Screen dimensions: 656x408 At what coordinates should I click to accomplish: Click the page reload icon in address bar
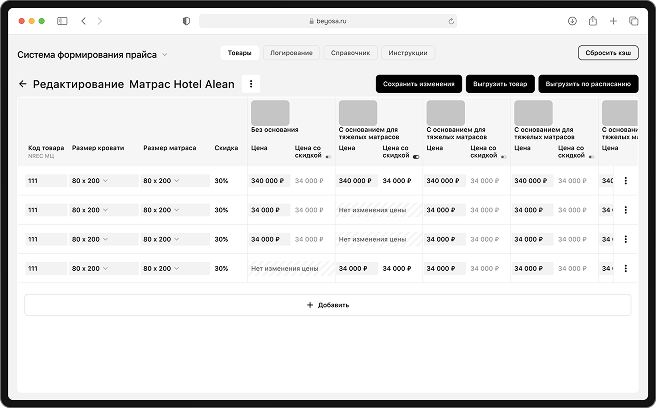click(452, 21)
